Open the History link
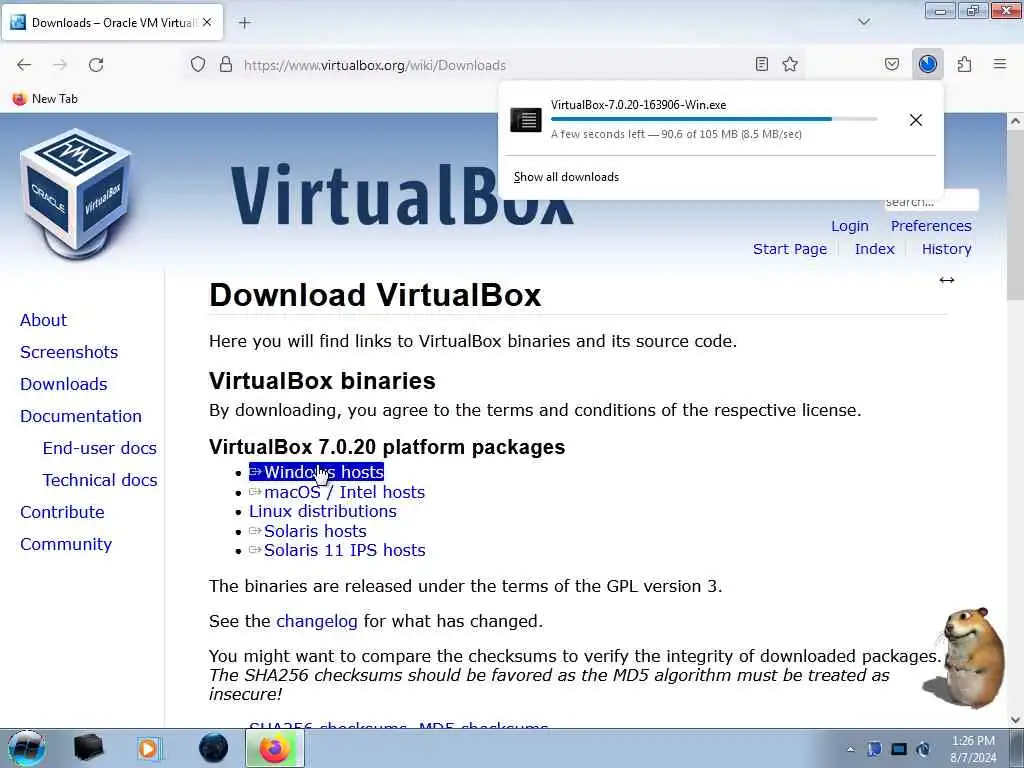The width and height of the screenshot is (1024, 768). tap(946, 249)
